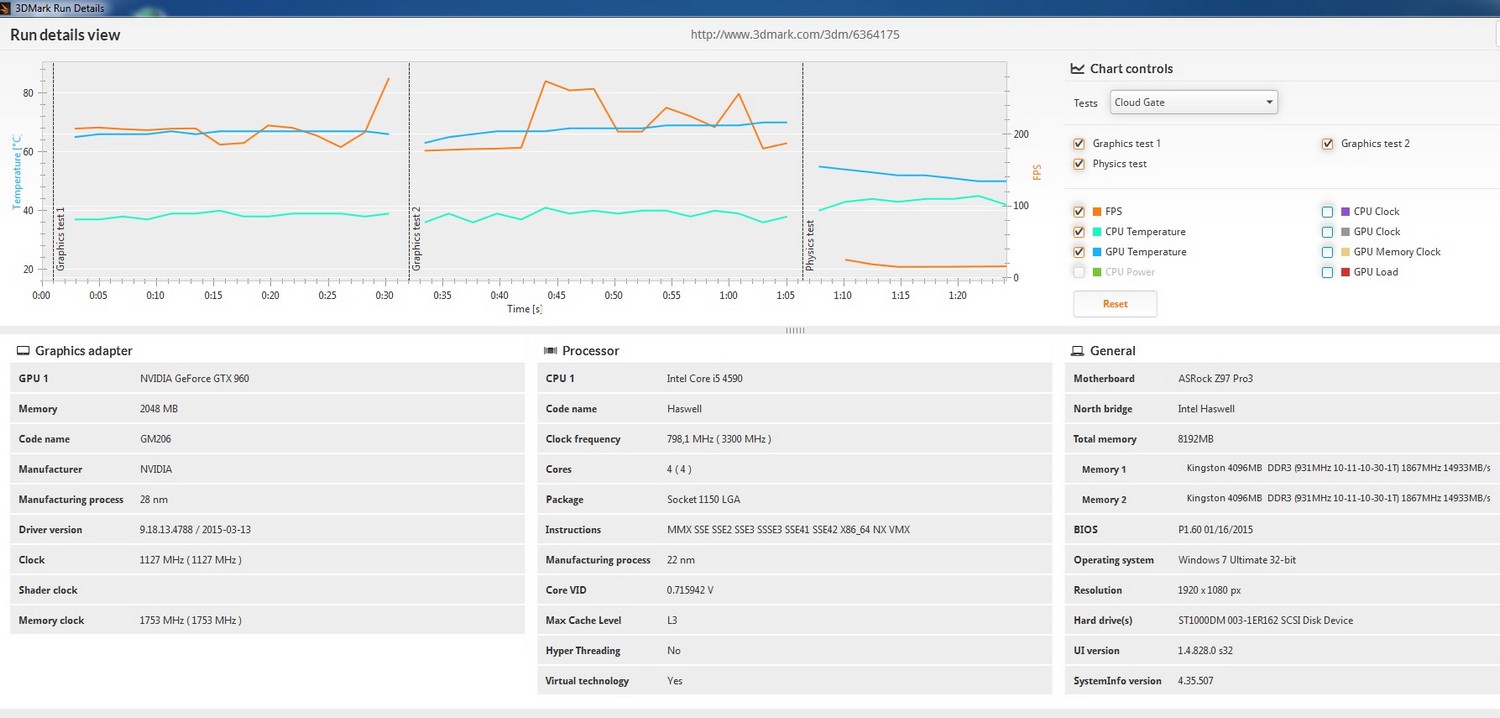Click the Graphics adapter monitor icon
The width and height of the screenshot is (1500, 718).
coord(23,351)
